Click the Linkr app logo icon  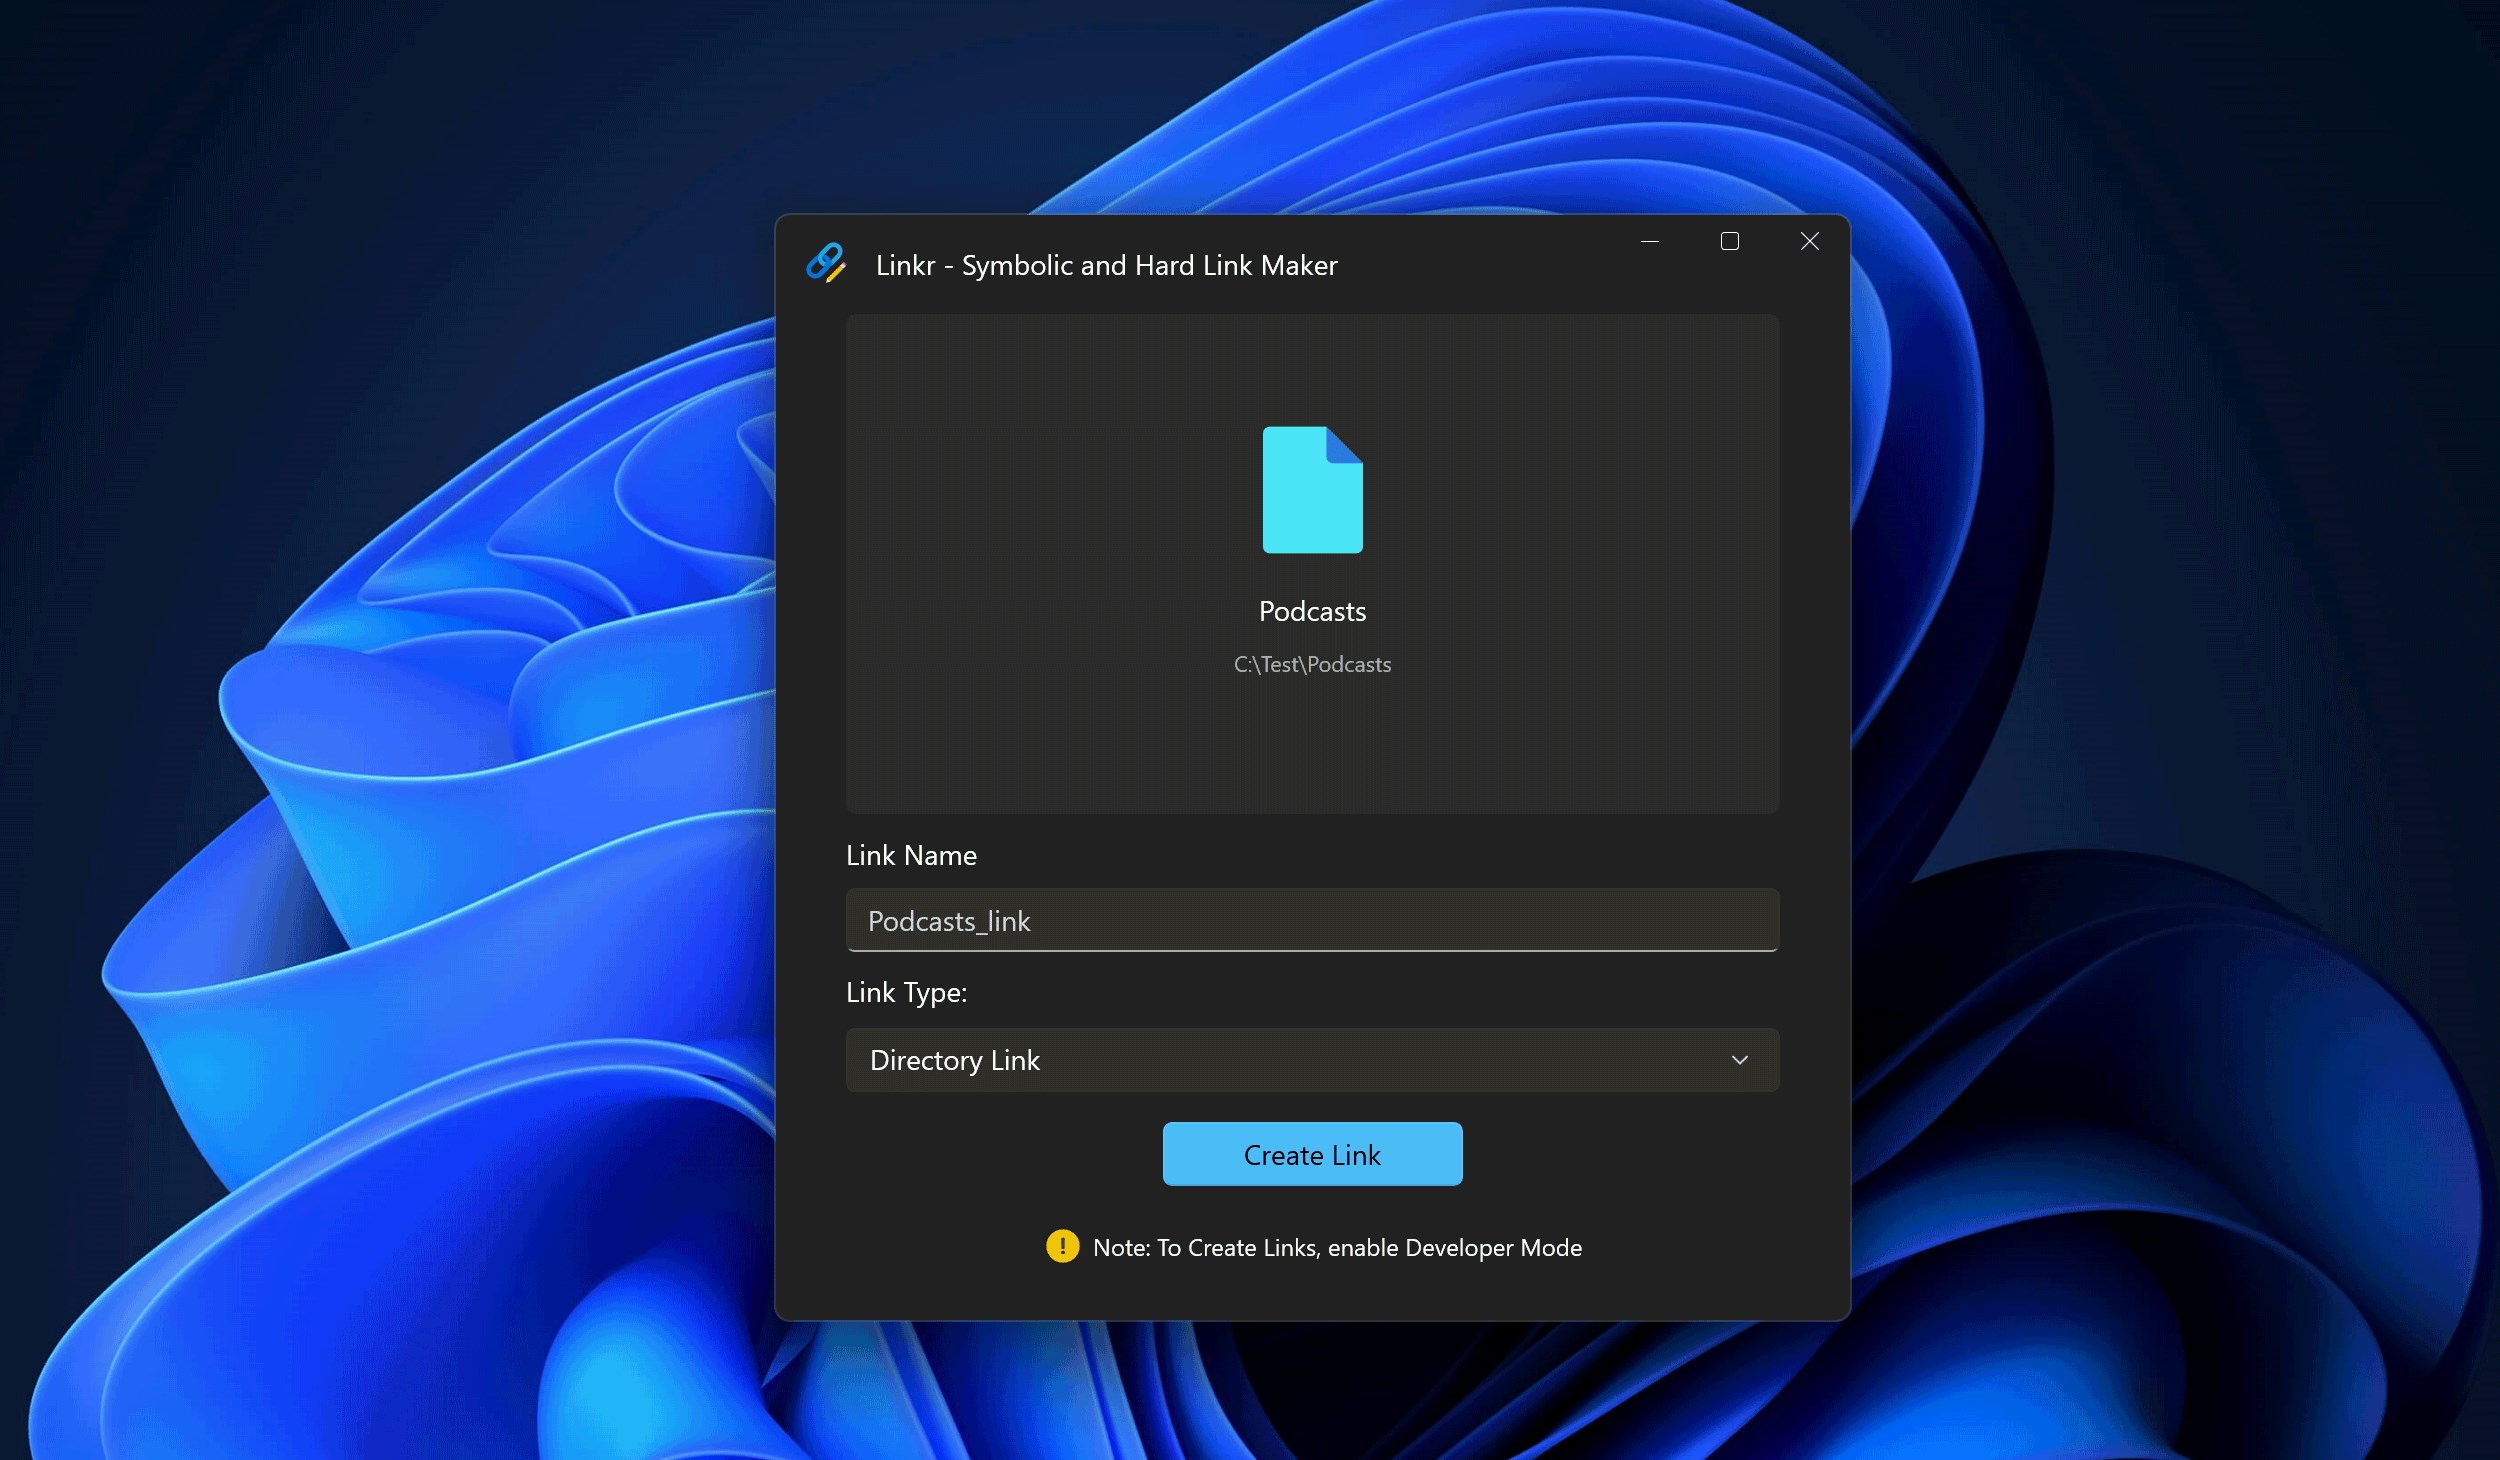[x=826, y=264]
